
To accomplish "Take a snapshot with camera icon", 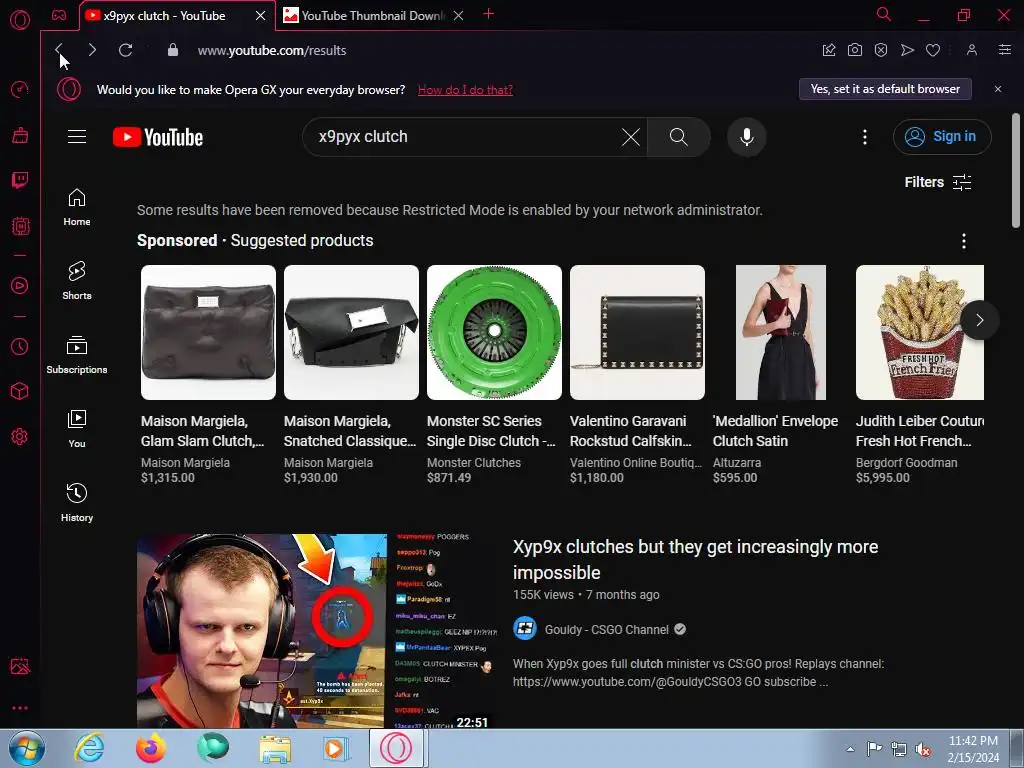I will pyautogui.click(x=855, y=50).
